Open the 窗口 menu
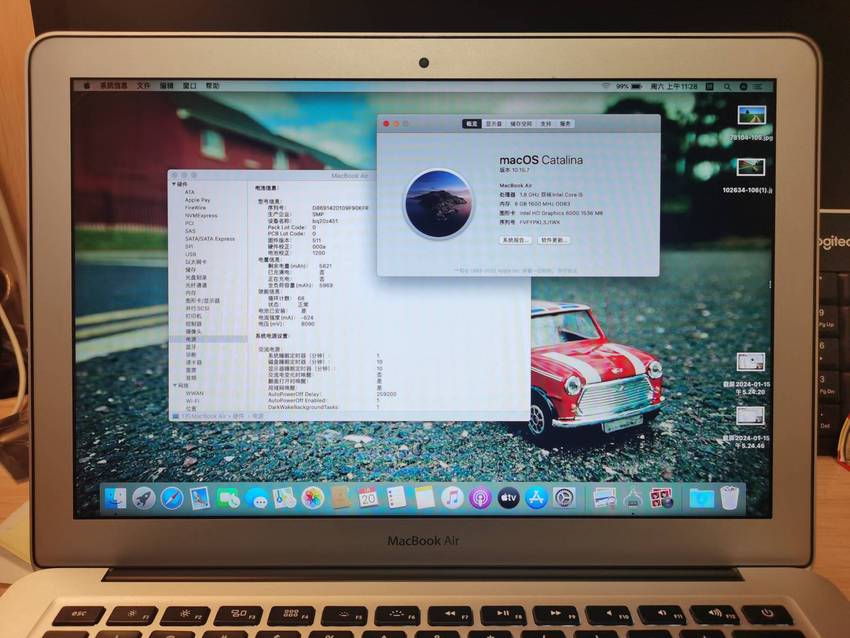Image resolution: width=850 pixels, height=638 pixels. [189, 86]
